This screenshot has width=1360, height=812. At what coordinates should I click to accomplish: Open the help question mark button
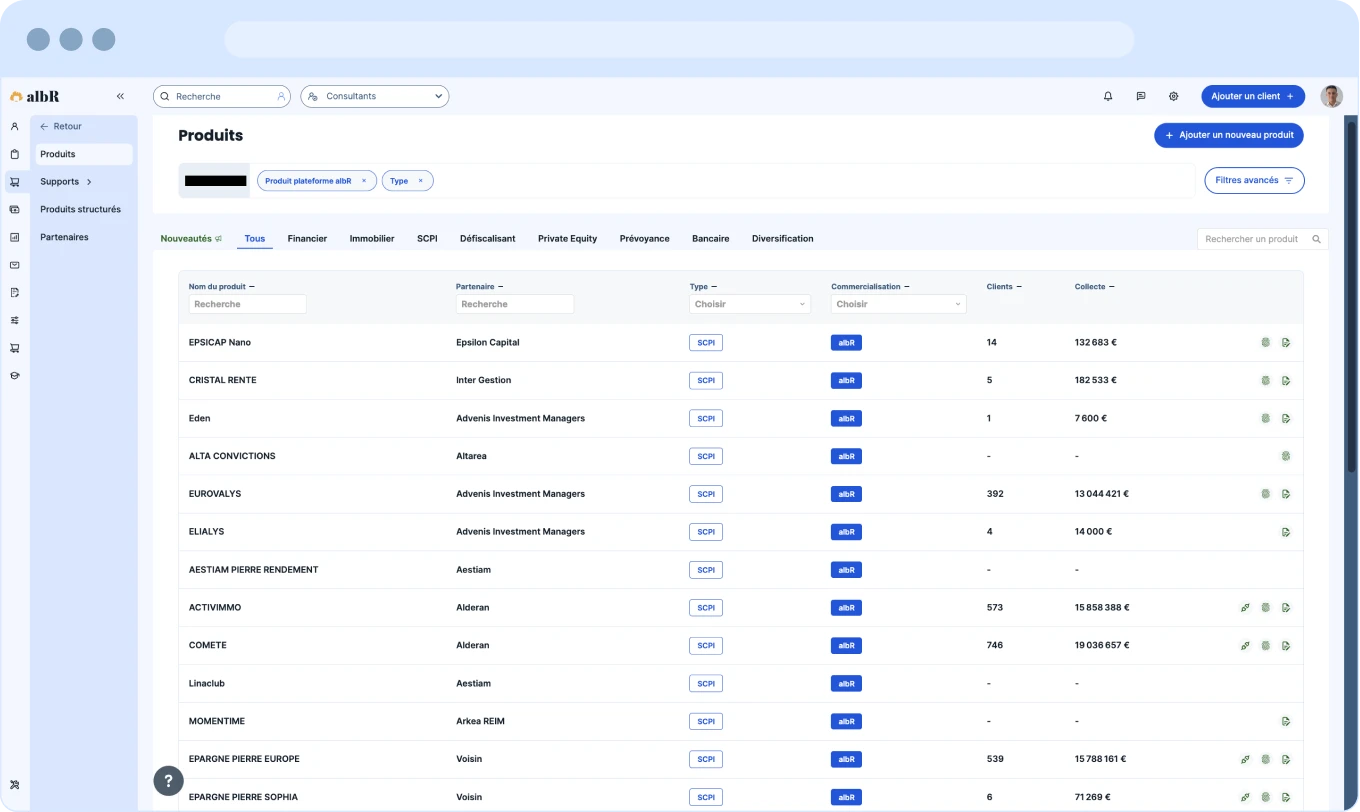tap(168, 780)
